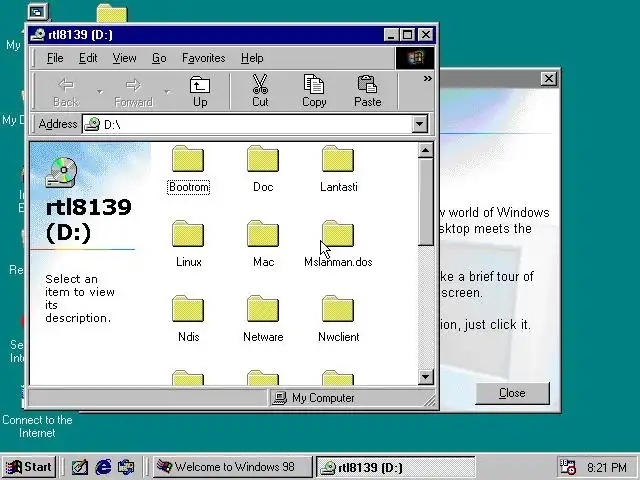Minimize the rtl8139 window

[x=391, y=35]
